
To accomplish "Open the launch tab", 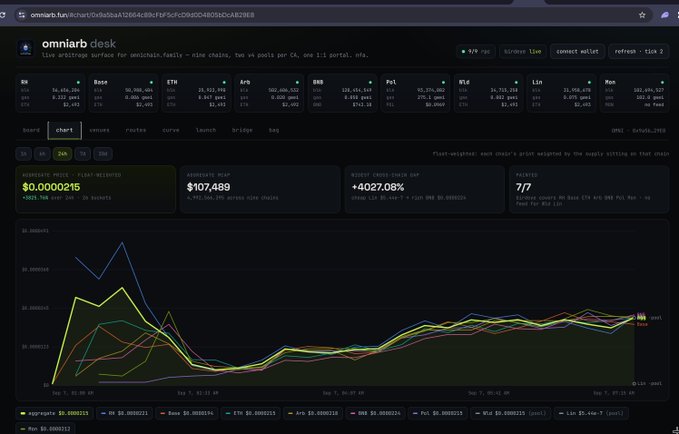I will point(206,130).
